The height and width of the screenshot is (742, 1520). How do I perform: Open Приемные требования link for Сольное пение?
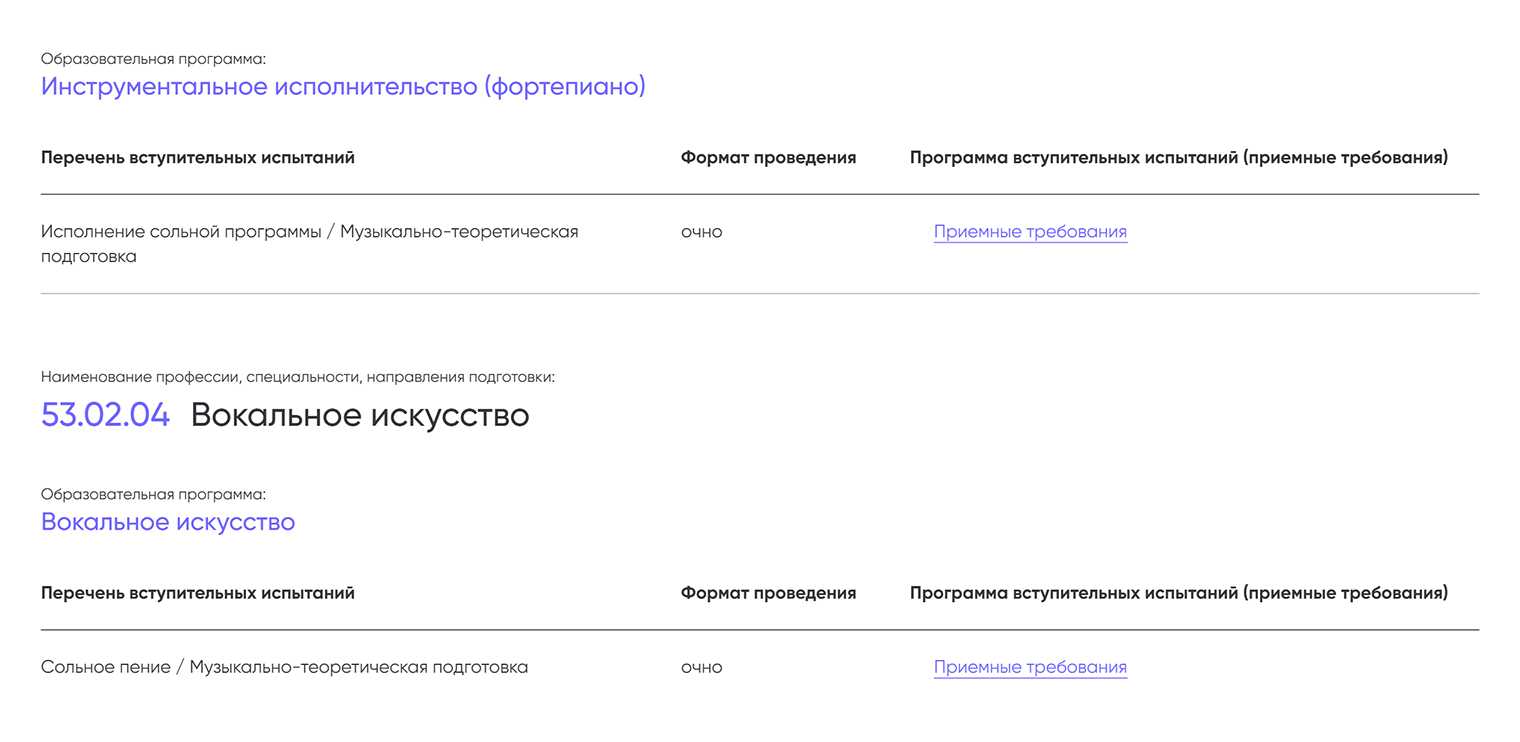click(x=1030, y=668)
